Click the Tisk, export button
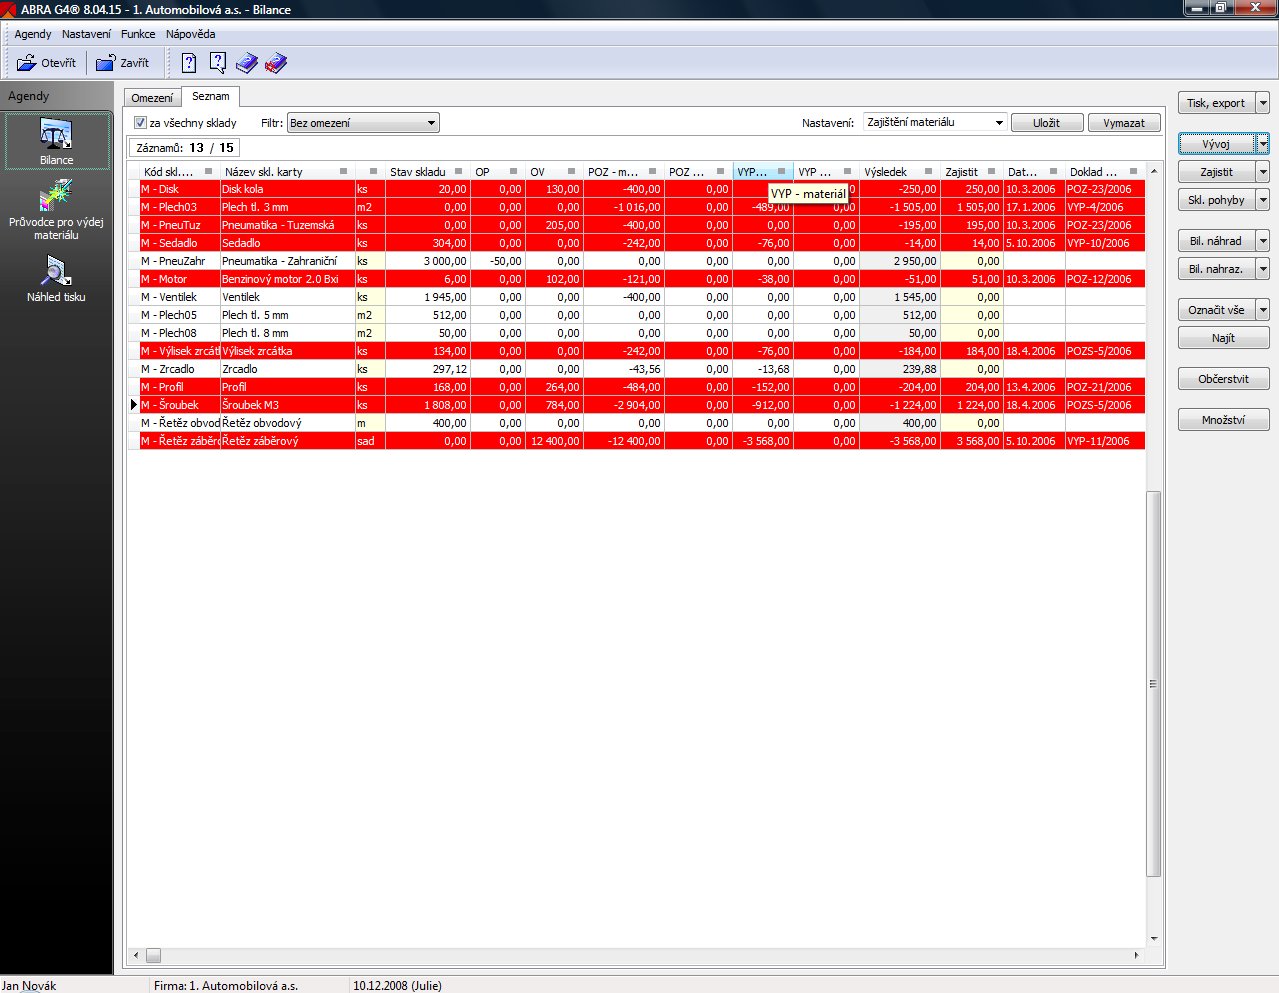This screenshot has width=1279, height=993. click(1216, 103)
